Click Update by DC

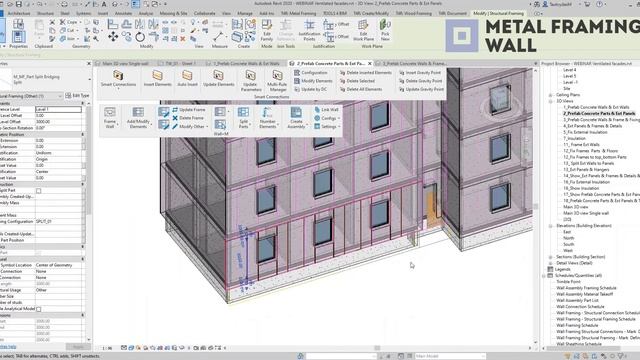[310, 89]
